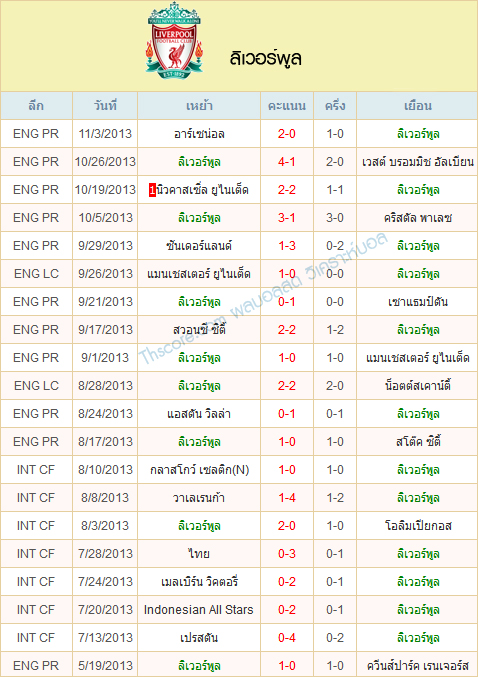This screenshot has width=478, height=677.
Task: Click score 2-0 in the 11/3/2013 row
Action: 287,134
